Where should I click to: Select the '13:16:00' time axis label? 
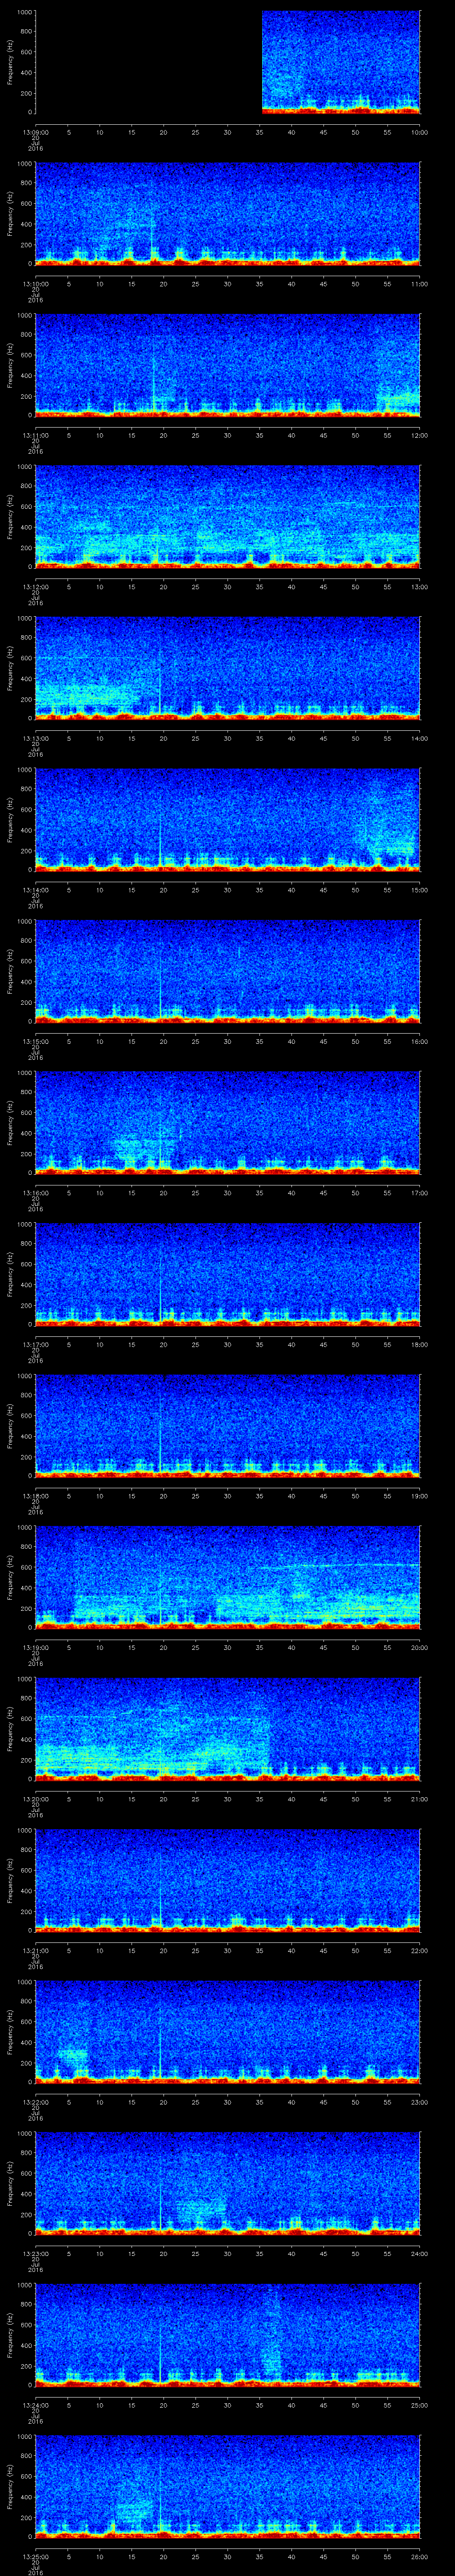point(35,1192)
